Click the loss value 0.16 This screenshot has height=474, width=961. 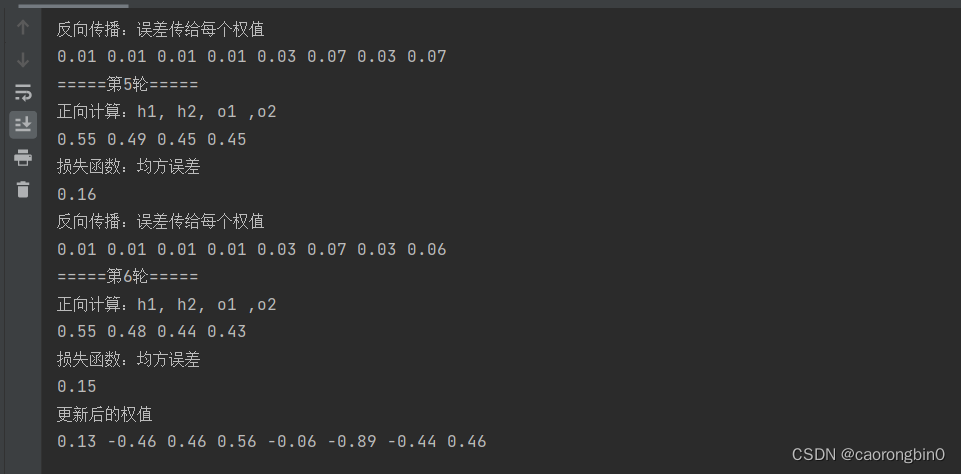pyautogui.click(x=77, y=194)
